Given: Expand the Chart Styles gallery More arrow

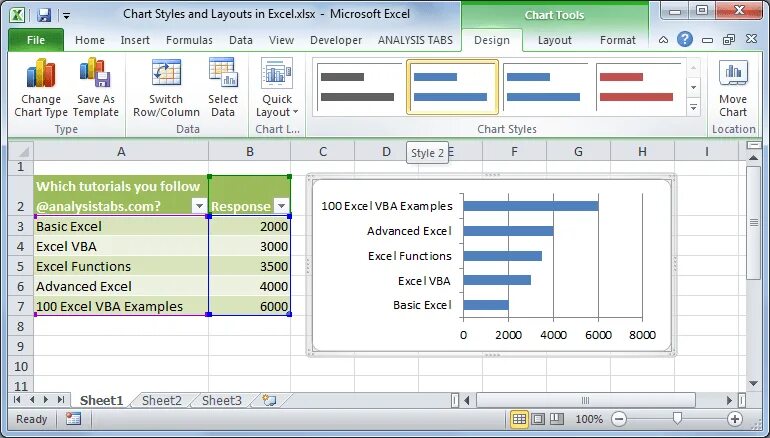Looking at the screenshot, I should coord(693,107).
